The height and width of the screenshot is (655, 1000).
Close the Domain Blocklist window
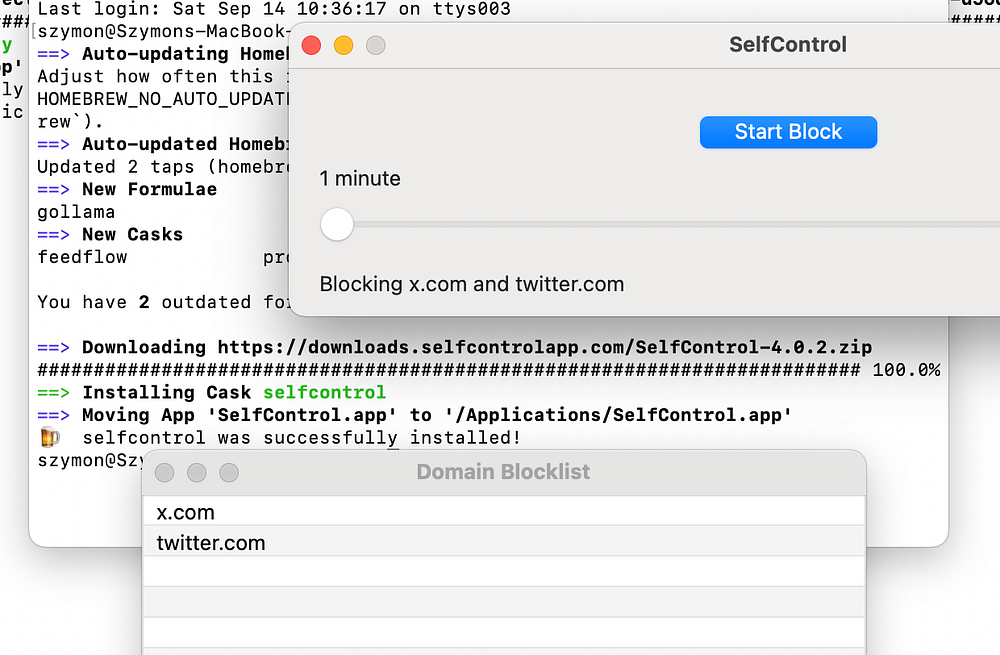coord(165,472)
